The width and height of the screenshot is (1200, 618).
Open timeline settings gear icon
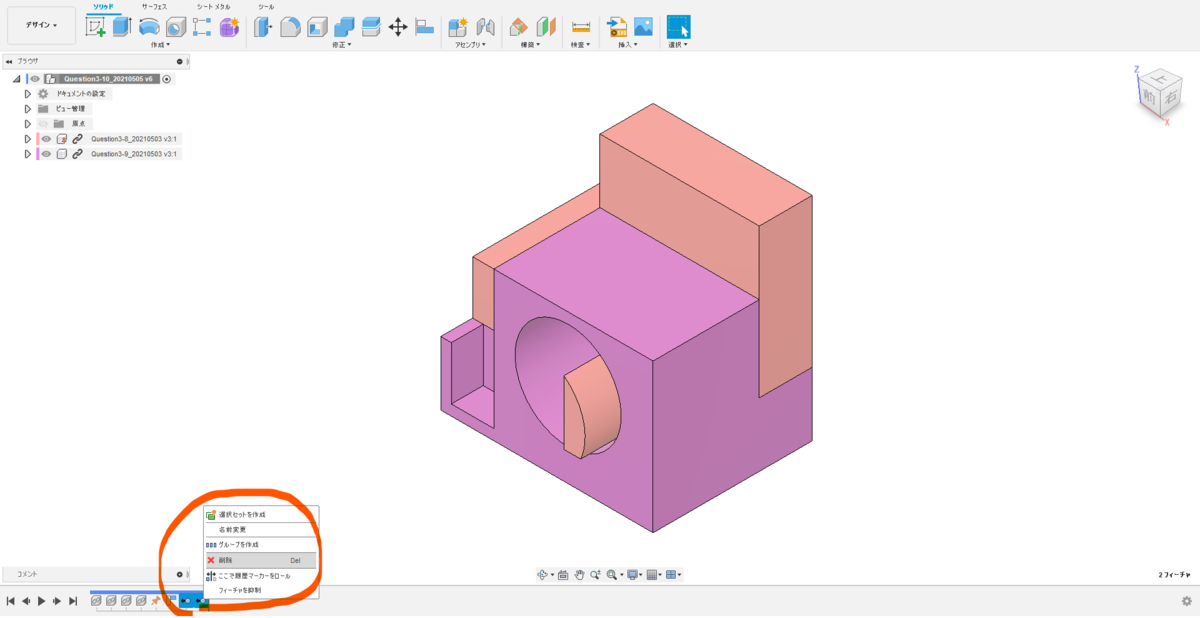click(1186, 601)
